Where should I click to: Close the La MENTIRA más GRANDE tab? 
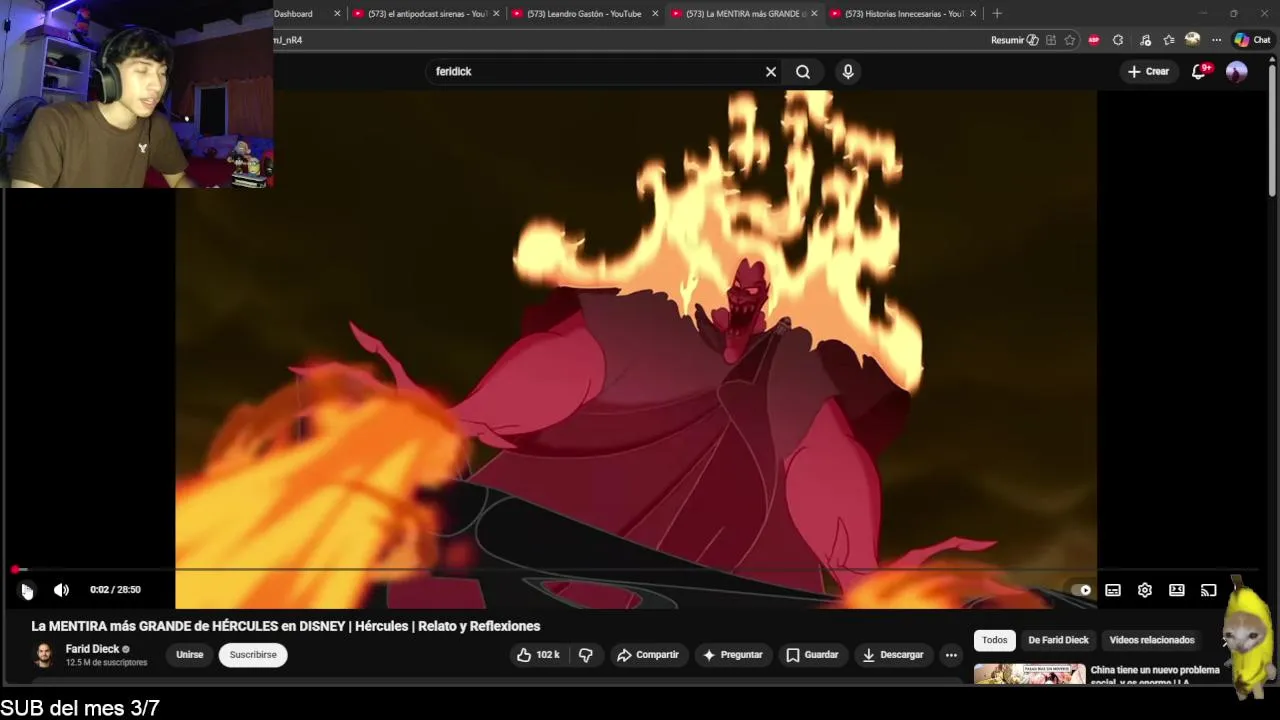[814, 14]
